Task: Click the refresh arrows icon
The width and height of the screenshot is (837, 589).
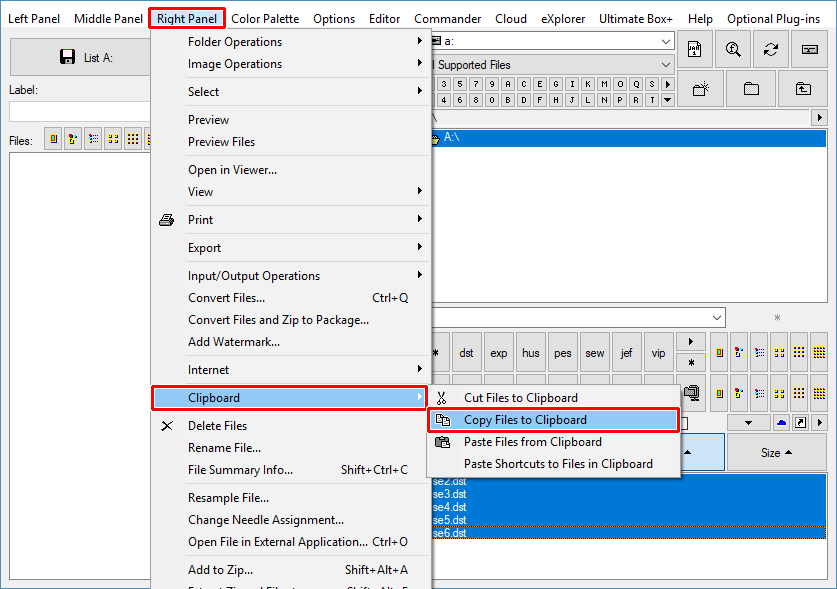Action: tap(771, 50)
